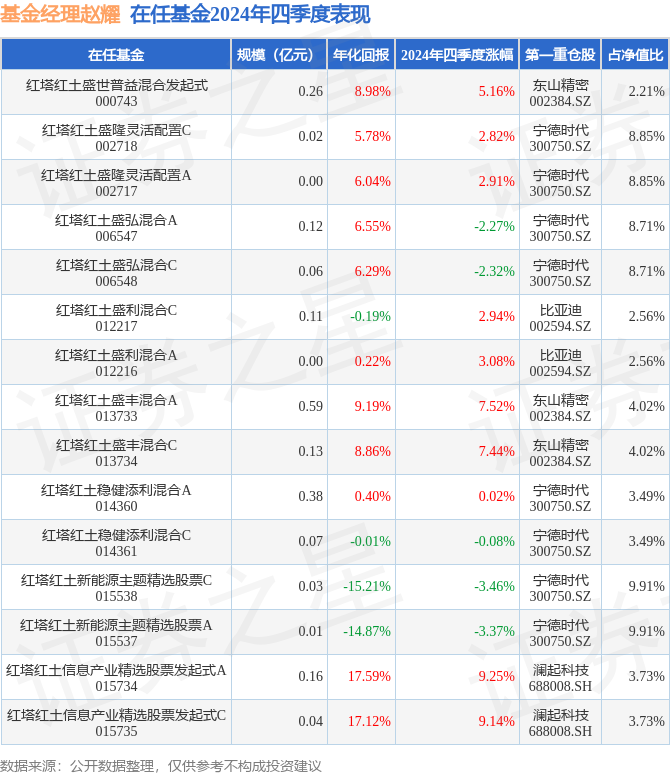This screenshot has width=670, height=775.
Task: Click the 占净值比 column header
Action: click(x=636, y=55)
